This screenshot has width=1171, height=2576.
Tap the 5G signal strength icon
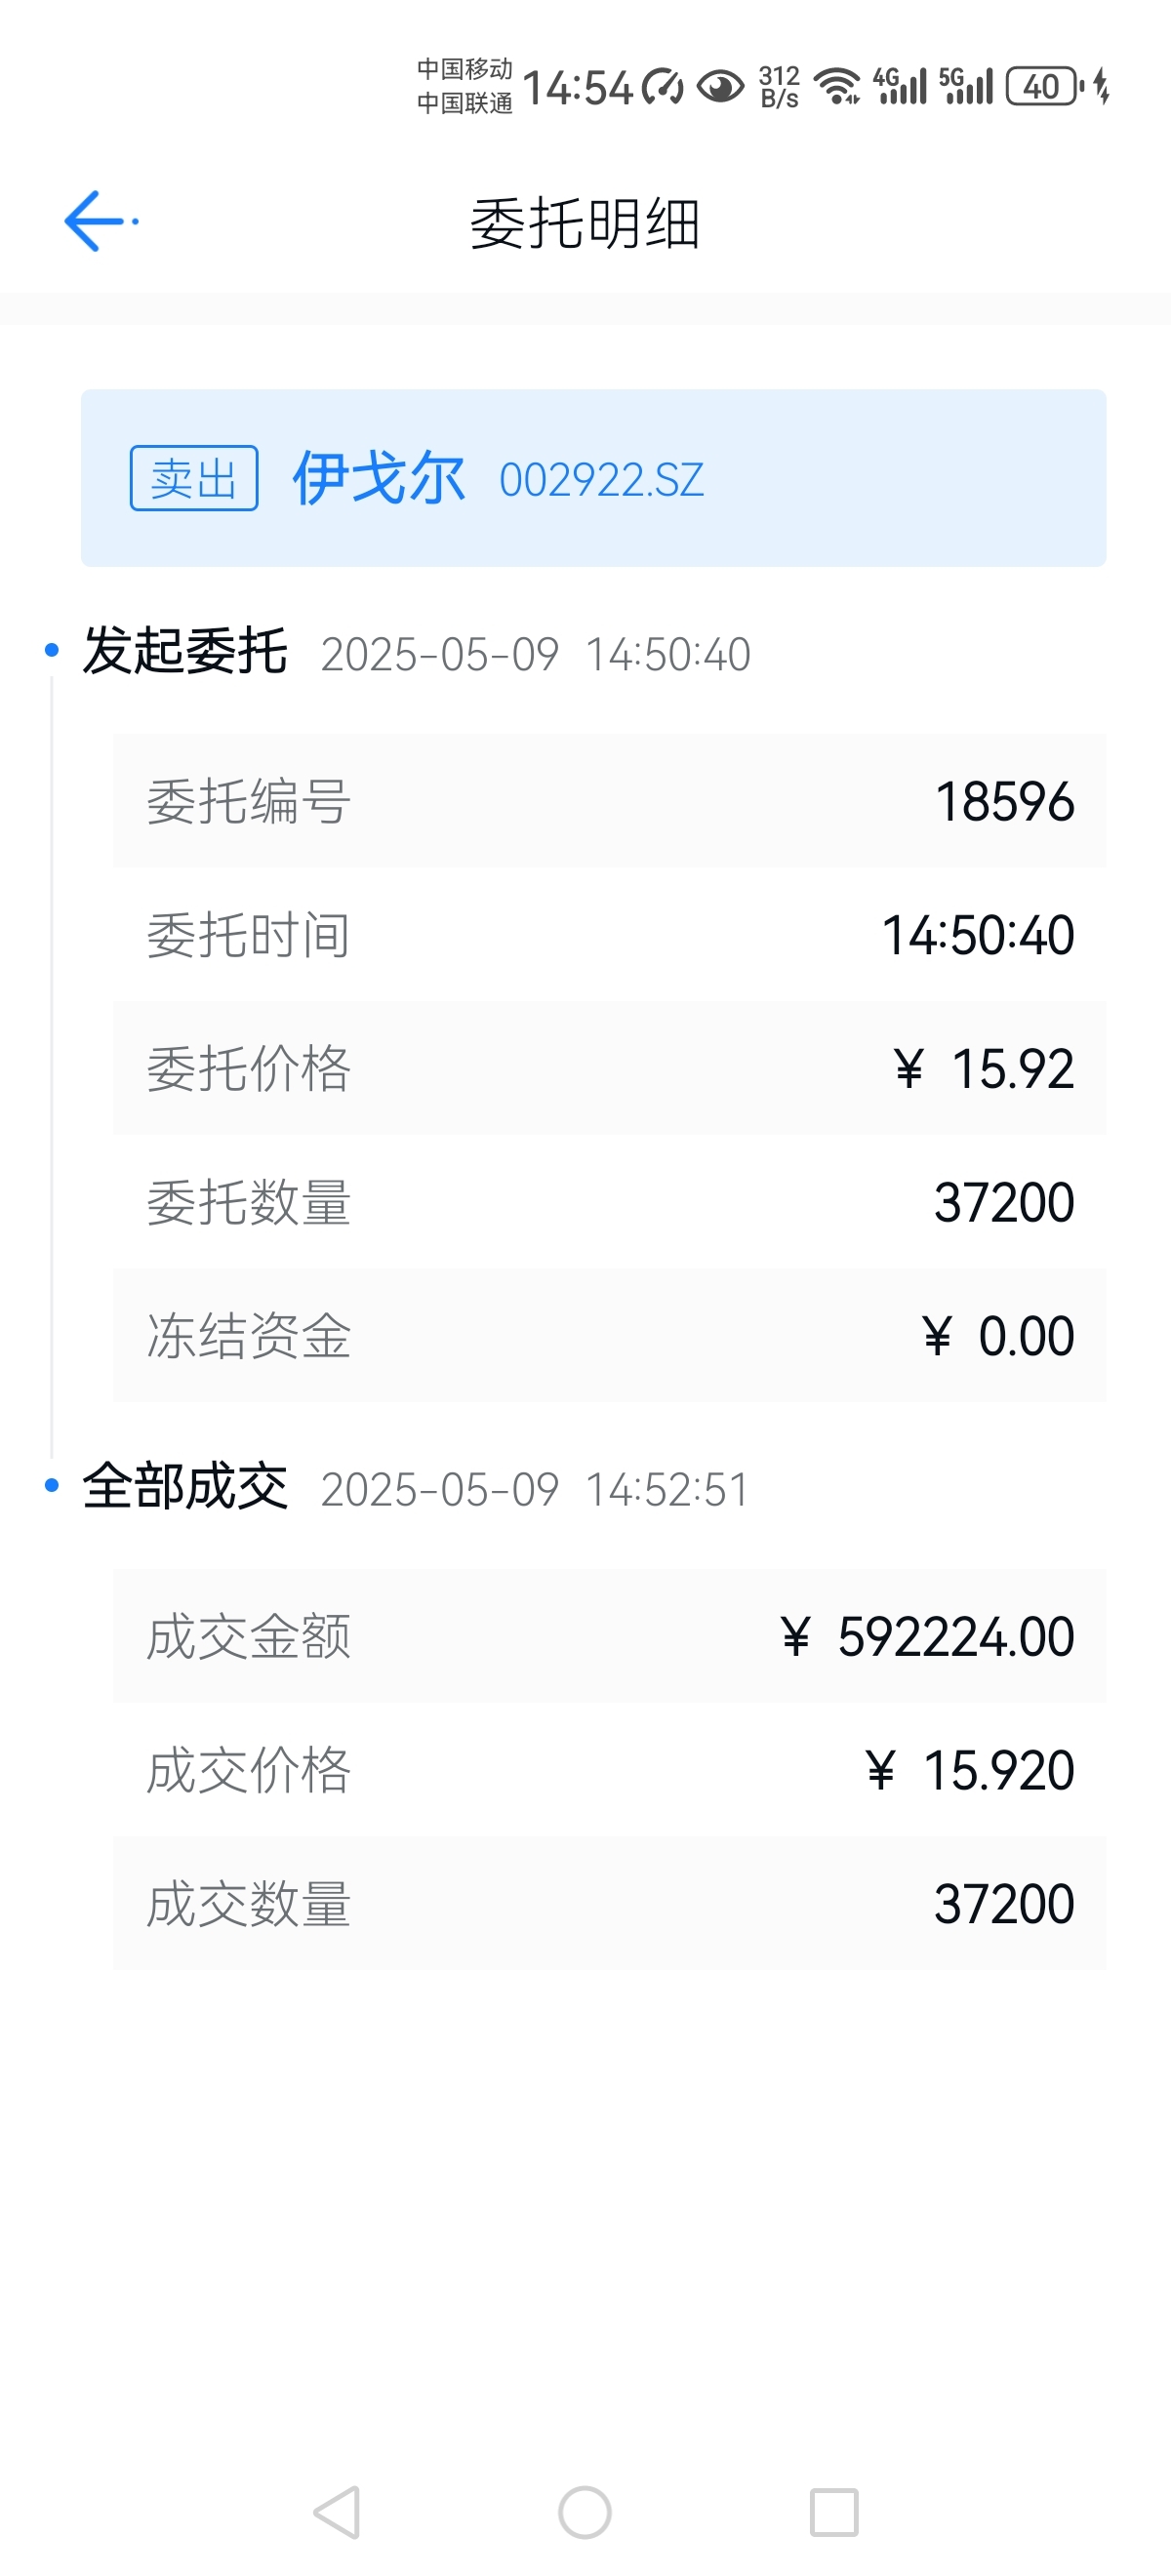click(966, 86)
